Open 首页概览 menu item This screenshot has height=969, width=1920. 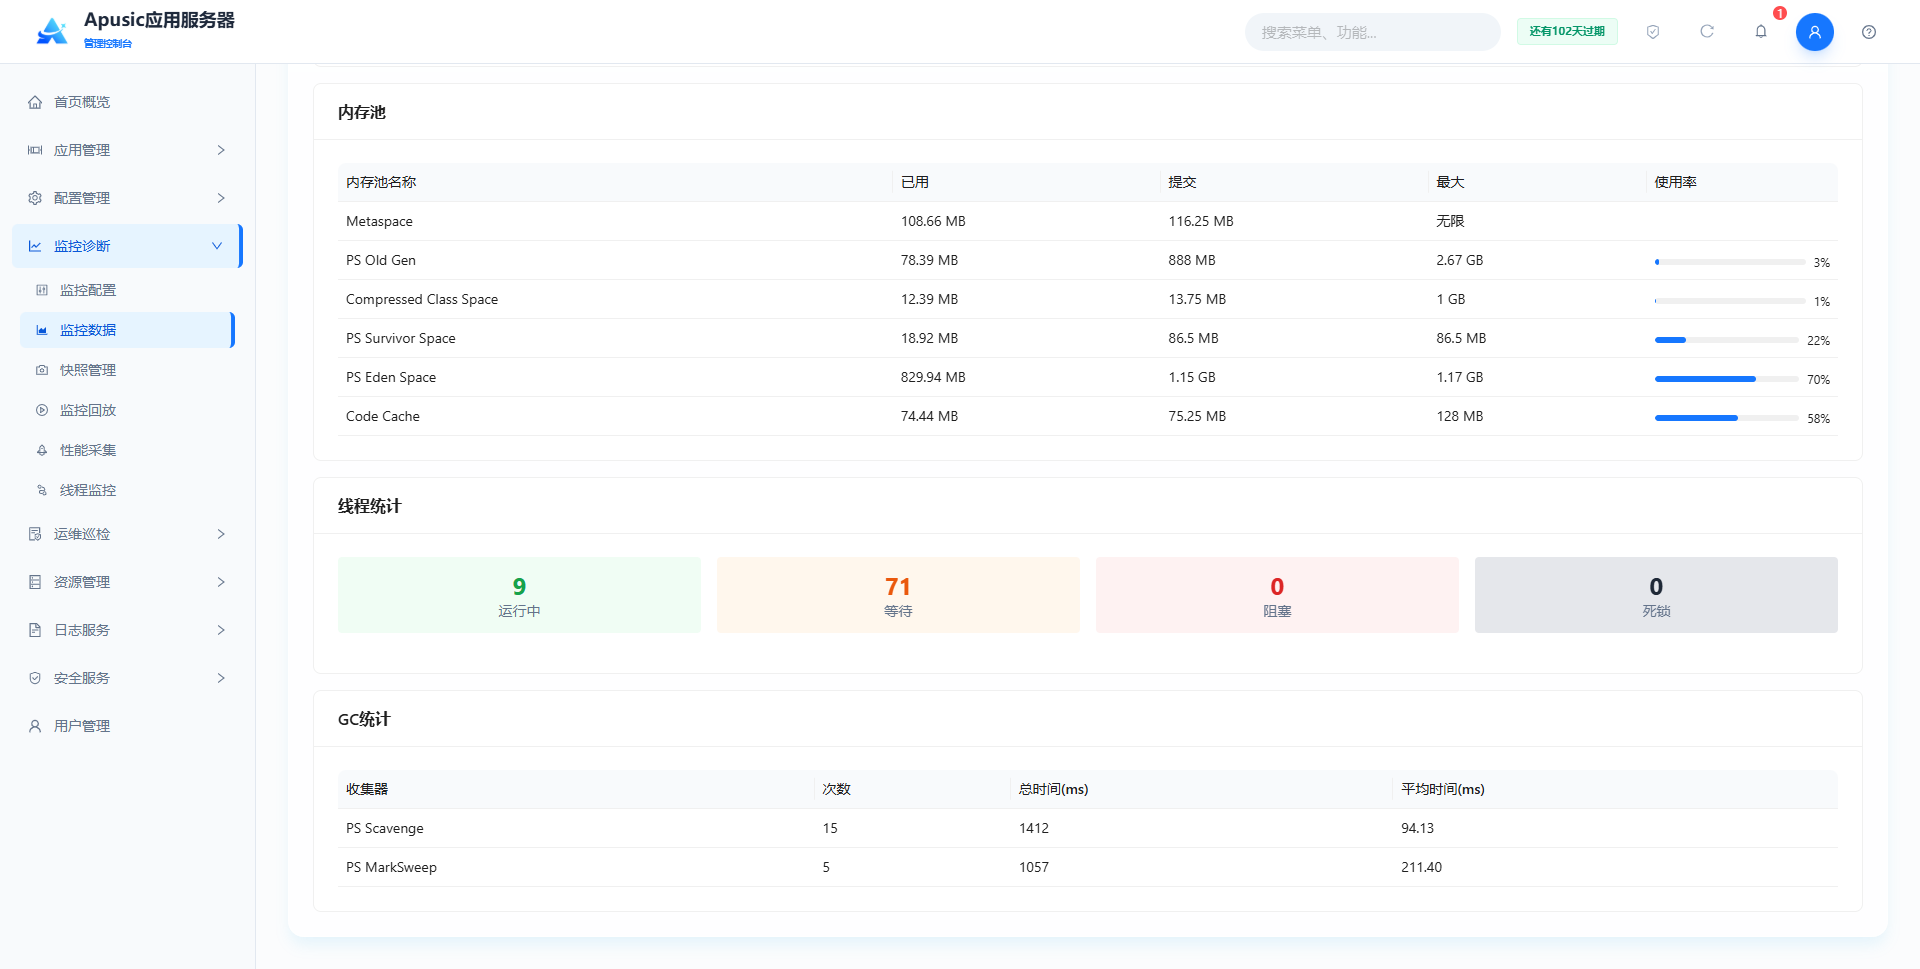[127, 102]
